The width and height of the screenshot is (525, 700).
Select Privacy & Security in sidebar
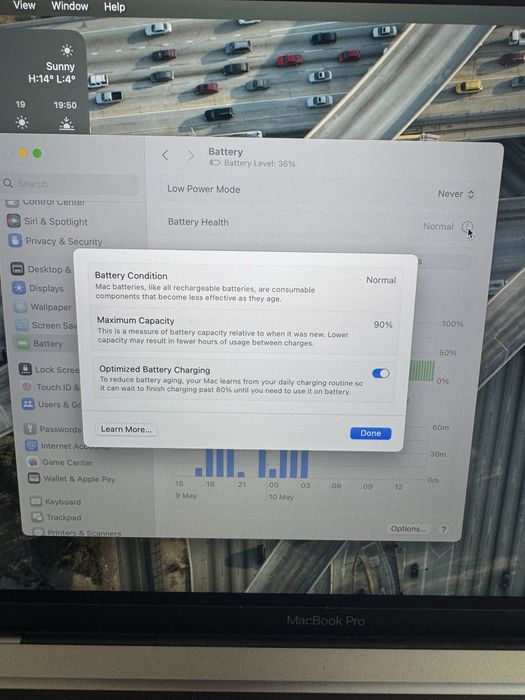click(64, 242)
